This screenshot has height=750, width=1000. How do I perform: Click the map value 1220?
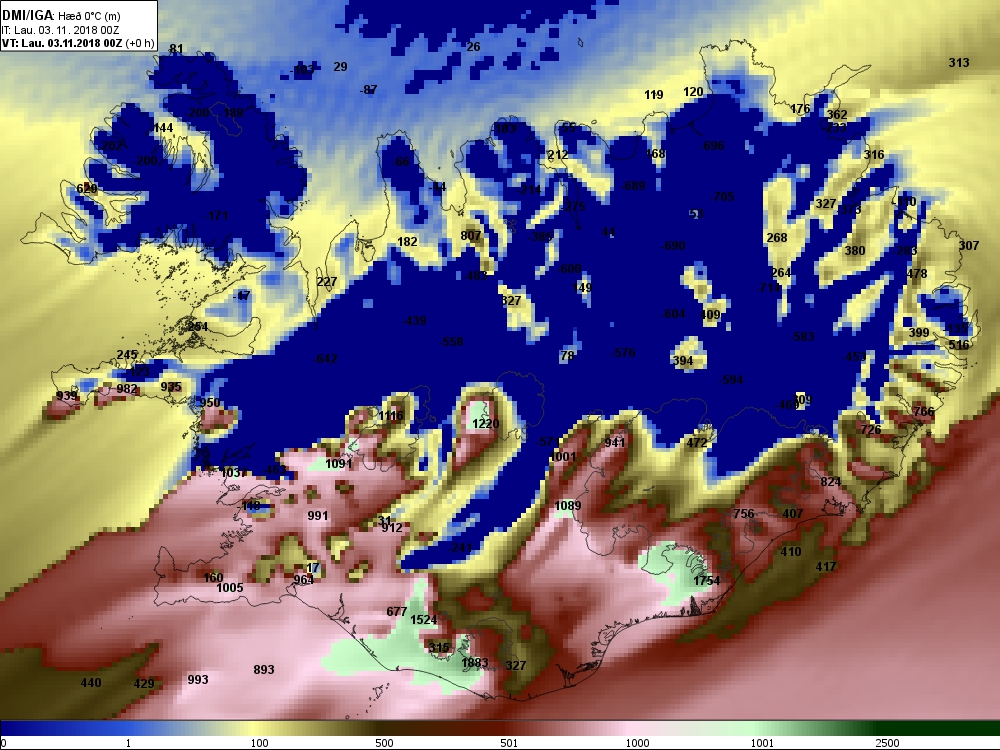pyautogui.click(x=486, y=423)
